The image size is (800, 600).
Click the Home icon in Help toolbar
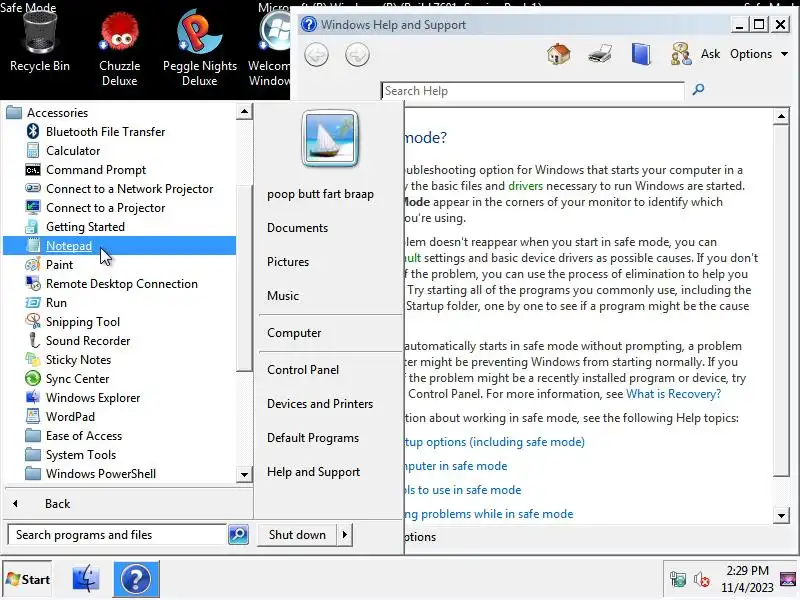pos(559,54)
